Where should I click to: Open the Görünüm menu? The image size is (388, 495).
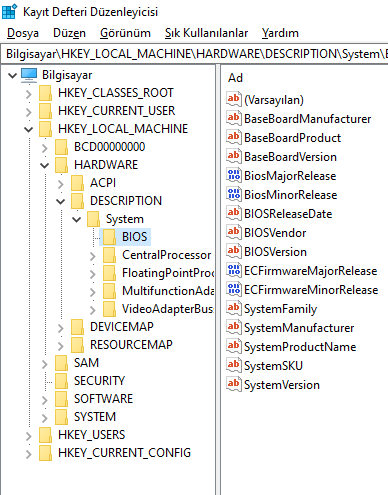(125, 33)
